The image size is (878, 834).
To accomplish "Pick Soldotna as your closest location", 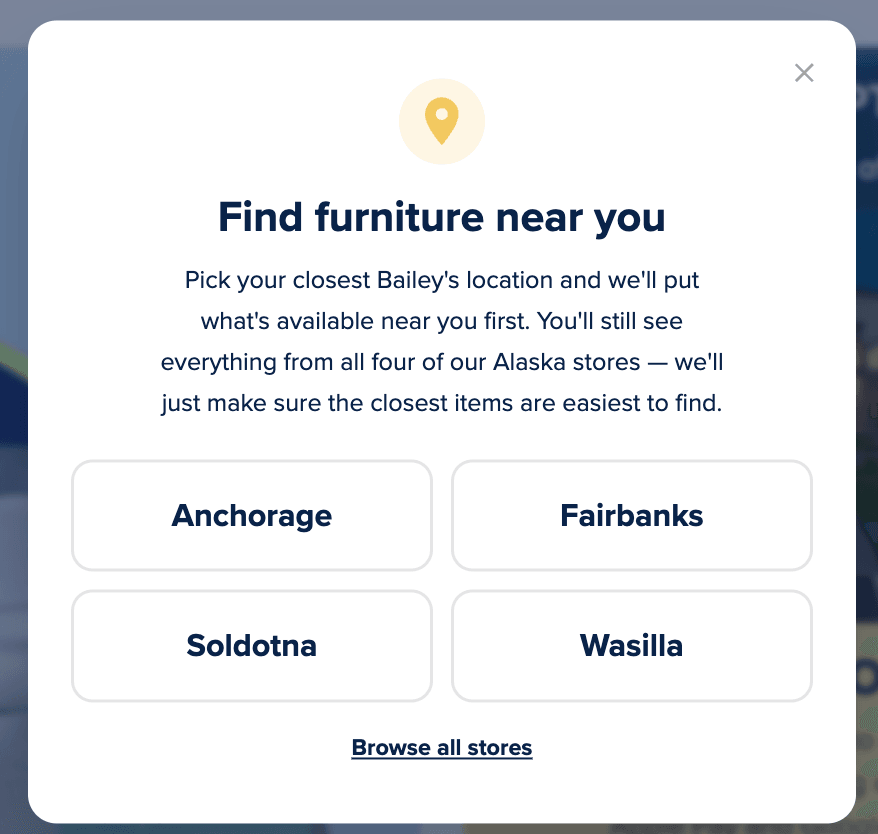I will pyautogui.click(x=251, y=645).
